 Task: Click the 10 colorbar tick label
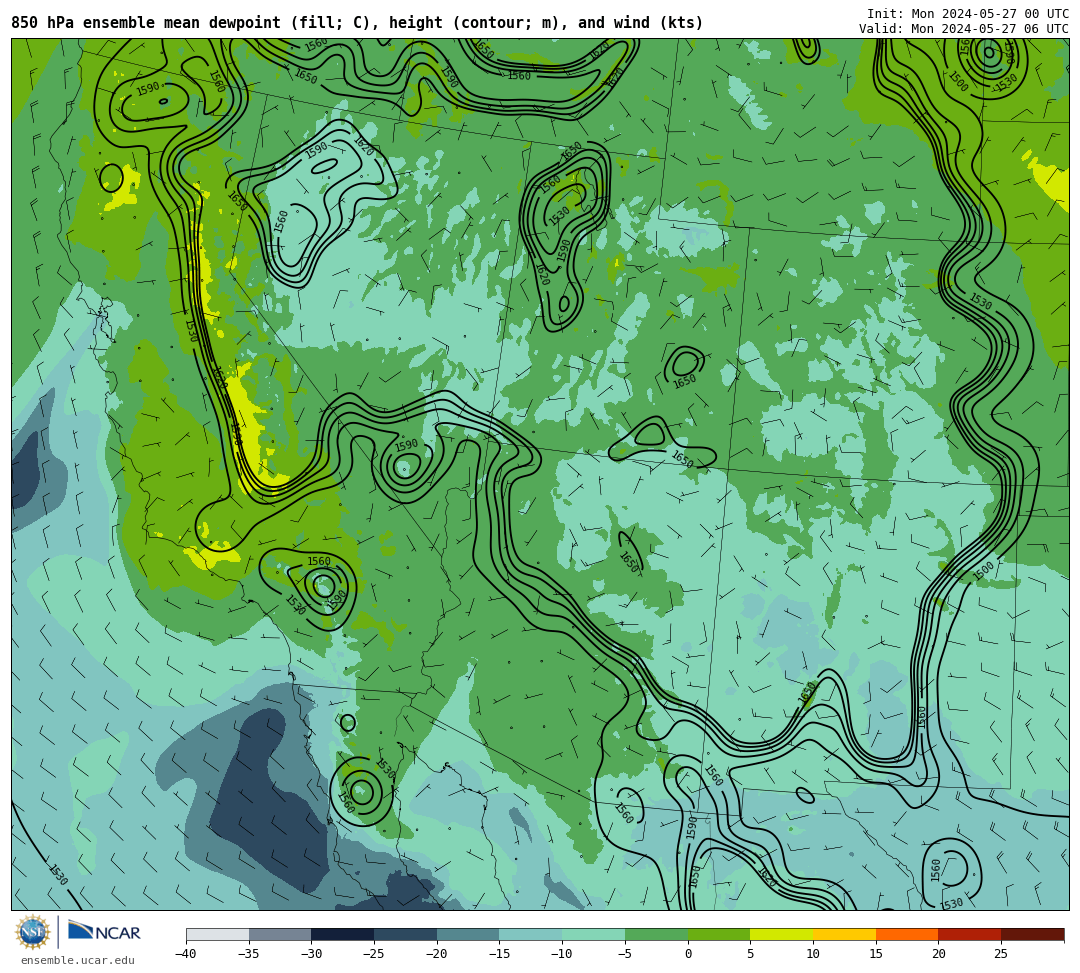[x=813, y=954]
